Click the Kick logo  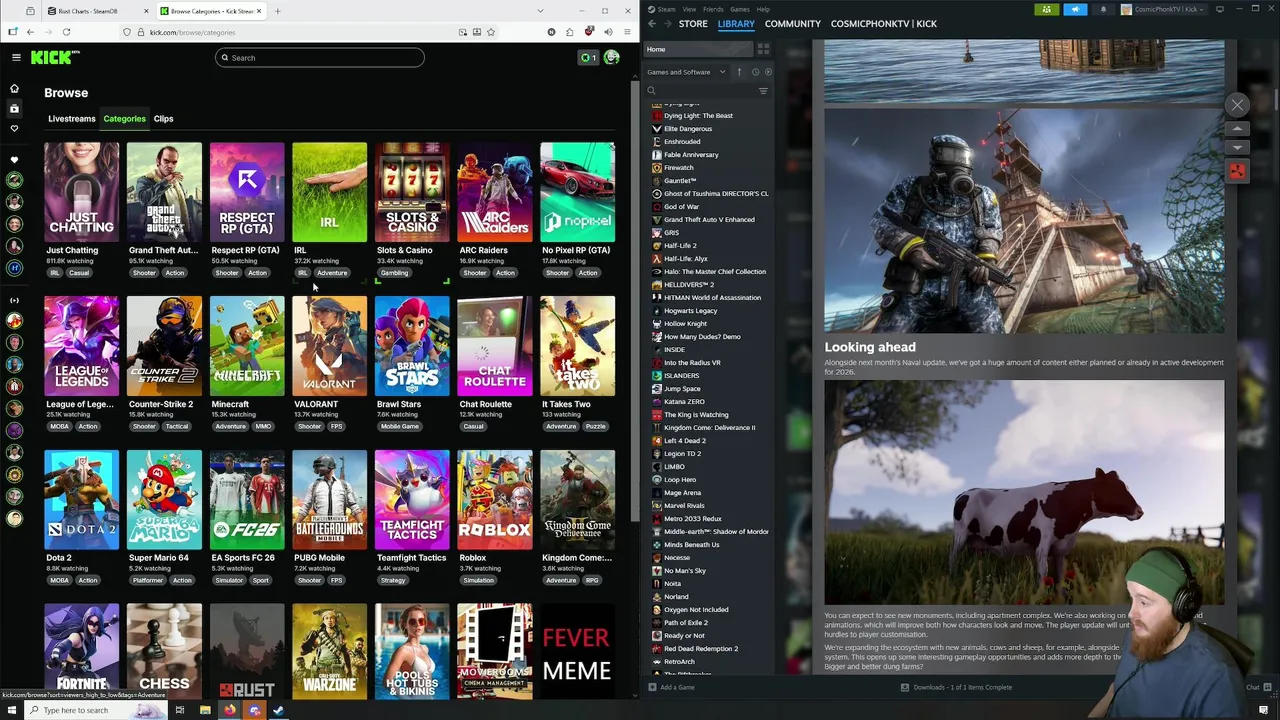coord(53,57)
